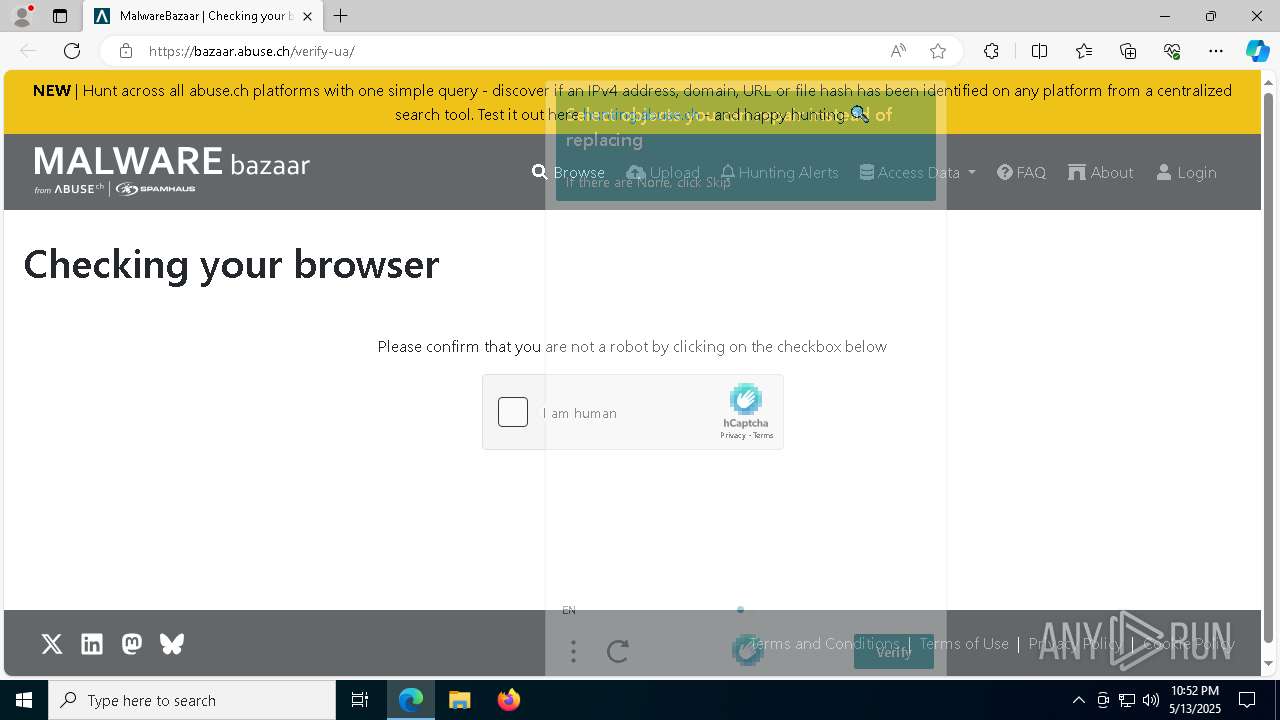Close the MalwareBazaar tab
The width and height of the screenshot is (1280, 720).
[307, 16]
